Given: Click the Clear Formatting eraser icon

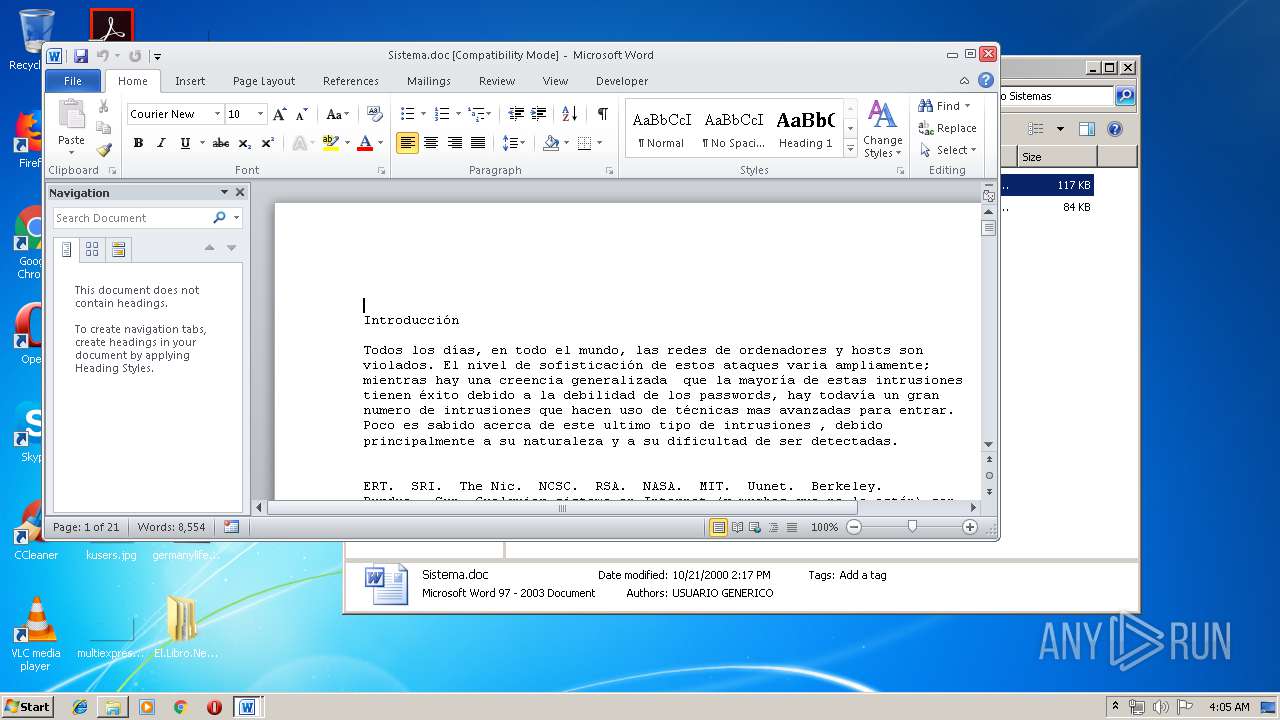Looking at the screenshot, I should click(x=375, y=114).
